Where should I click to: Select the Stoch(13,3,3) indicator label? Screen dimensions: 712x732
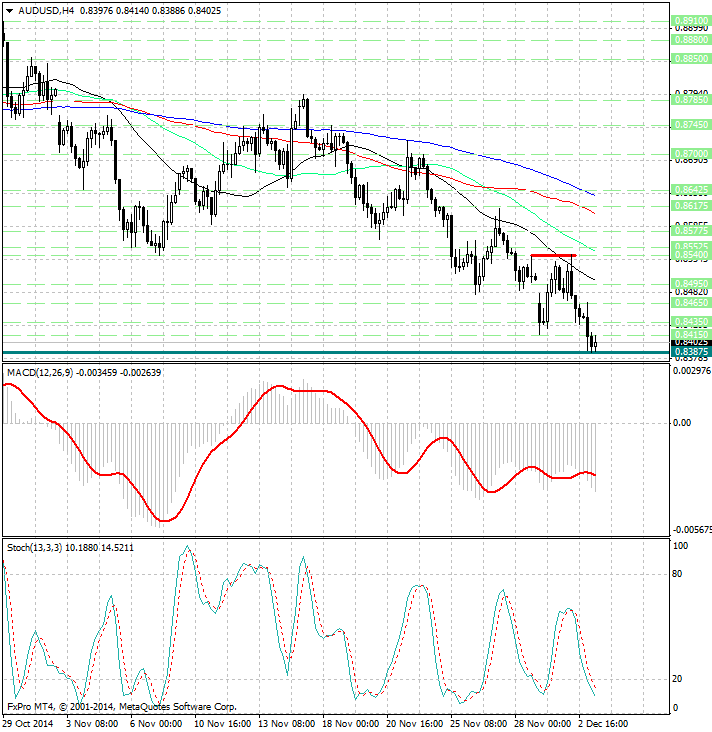pyautogui.click(x=38, y=547)
